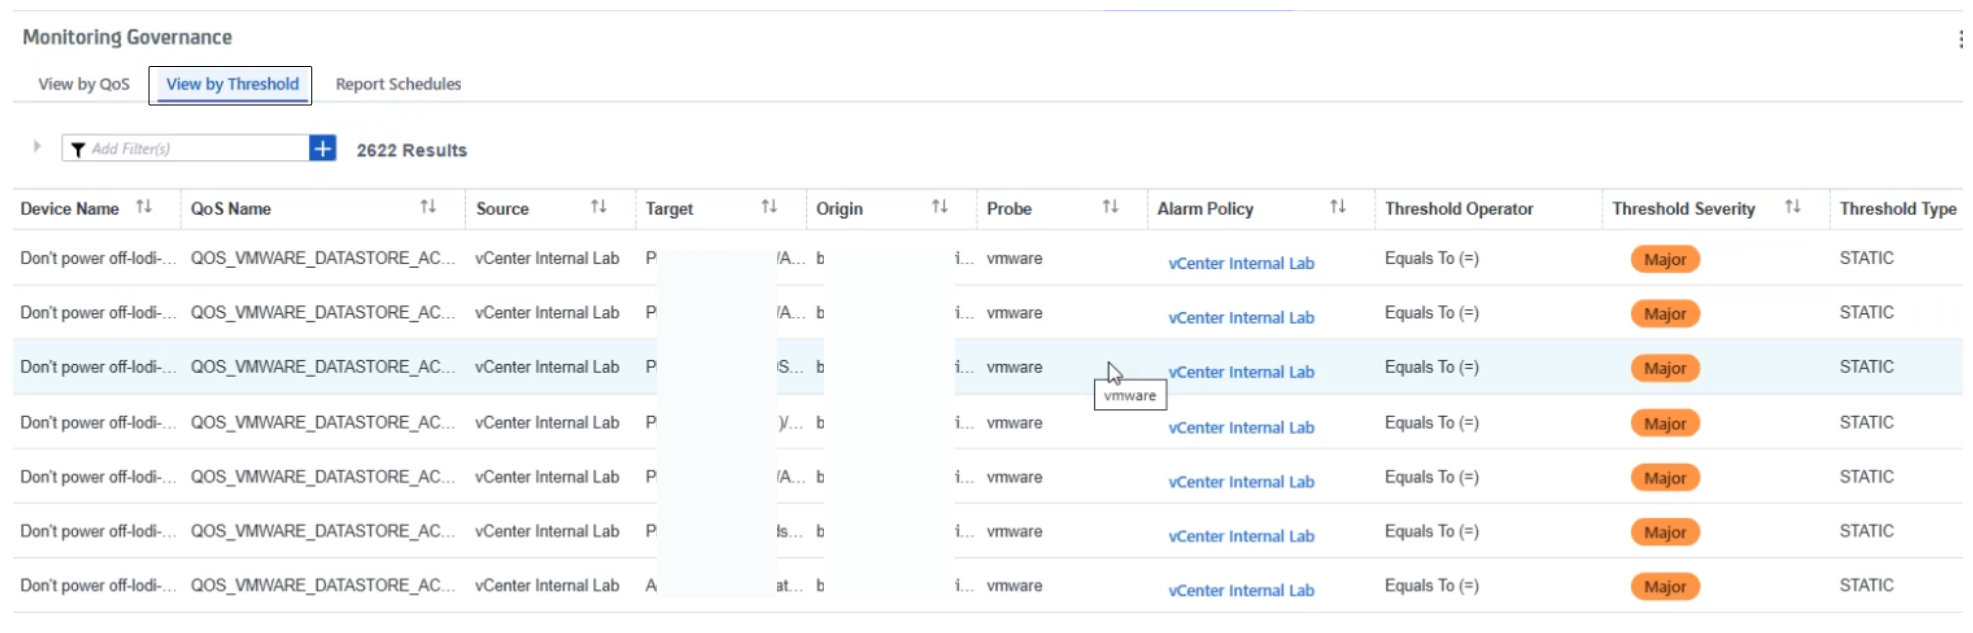Expand the filter panel arrow
The image size is (1973, 633).
(37, 147)
